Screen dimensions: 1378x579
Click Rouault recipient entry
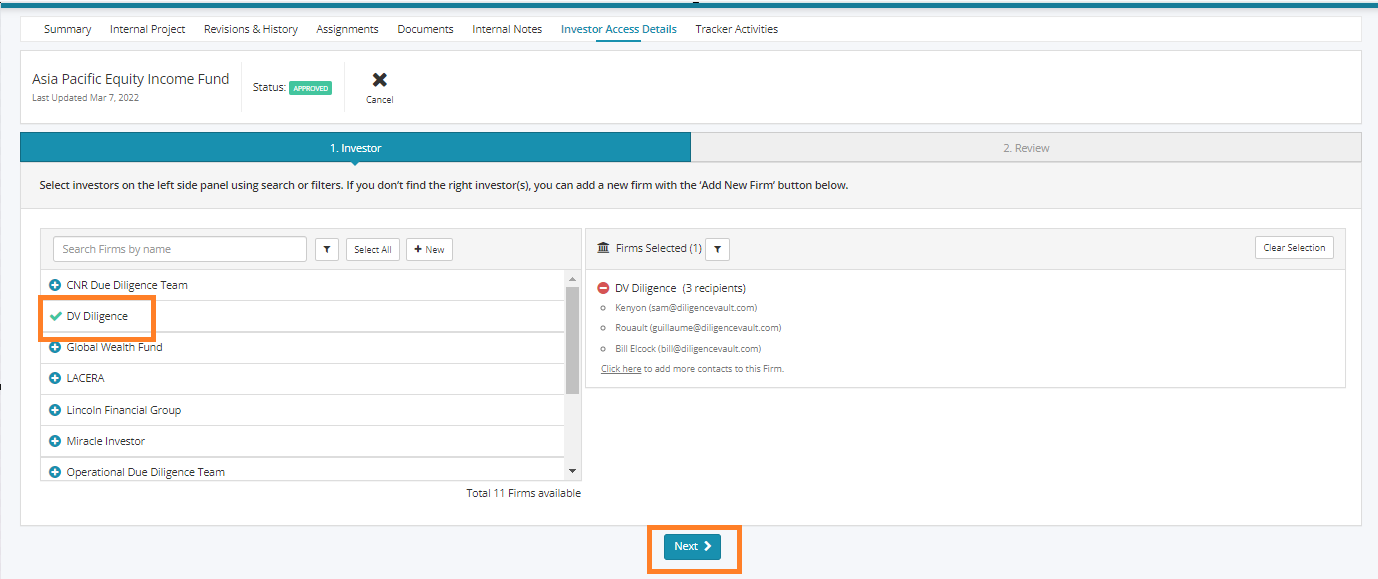coord(698,328)
